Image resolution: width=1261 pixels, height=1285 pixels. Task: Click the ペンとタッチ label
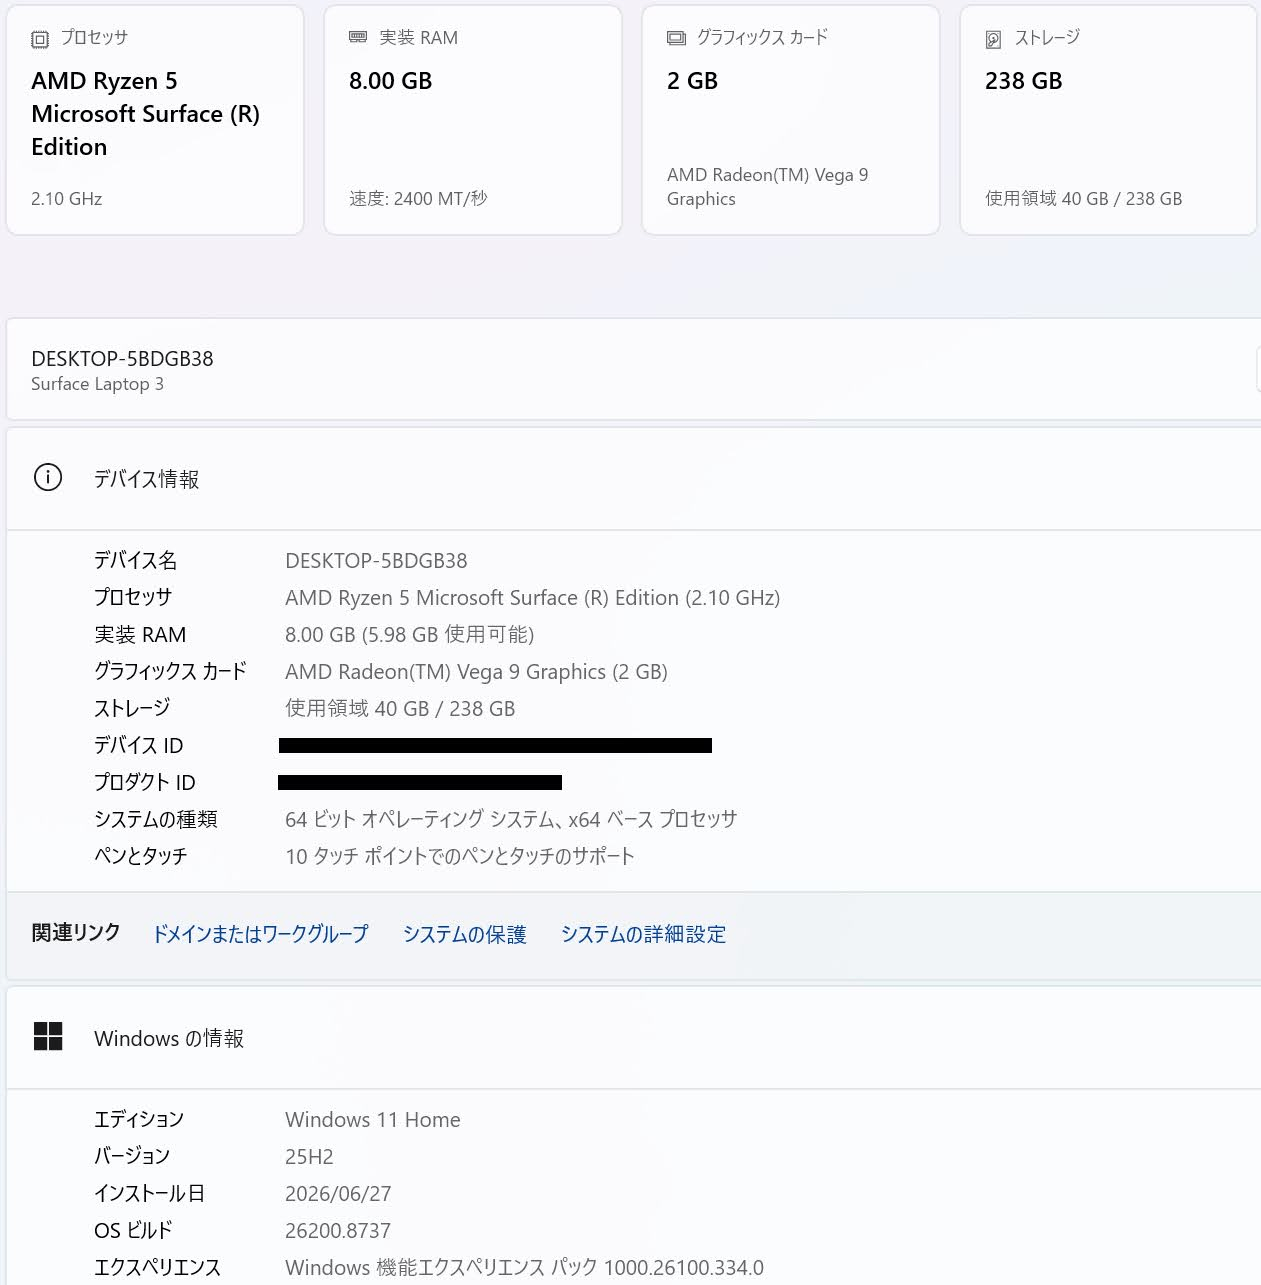point(141,857)
